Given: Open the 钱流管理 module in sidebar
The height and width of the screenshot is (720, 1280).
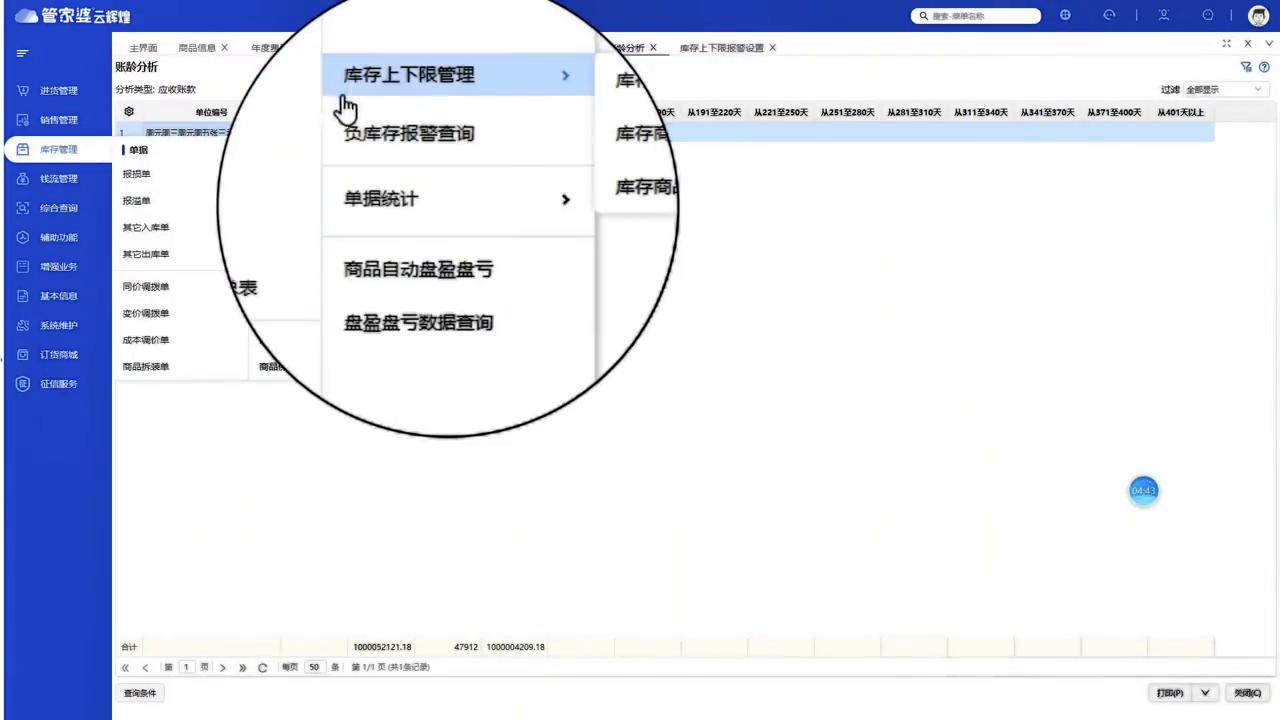Looking at the screenshot, I should (x=58, y=178).
